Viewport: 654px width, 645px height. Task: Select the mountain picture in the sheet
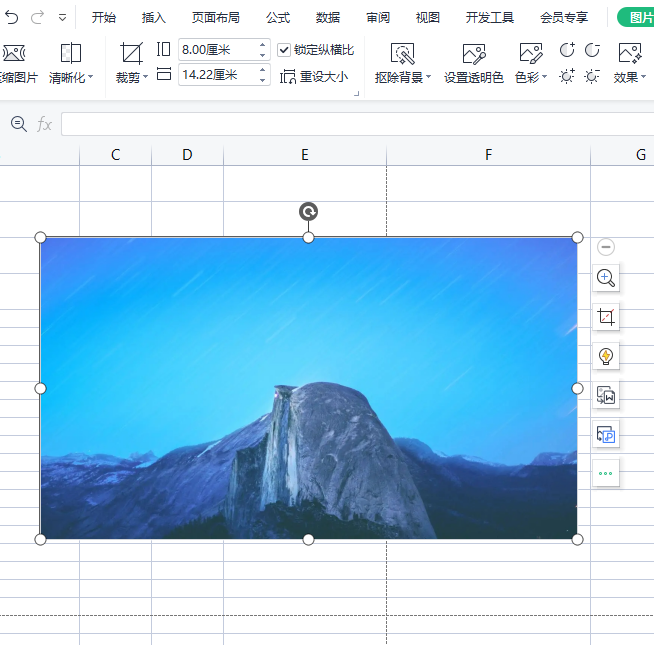coord(309,388)
